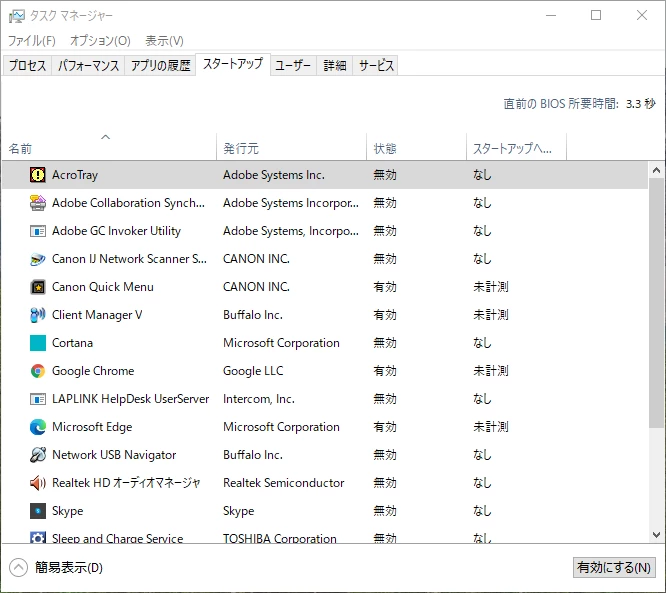This screenshot has width=666, height=593.
Task: Select the Skype entry name
Action: pyautogui.click(x=68, y=511)
